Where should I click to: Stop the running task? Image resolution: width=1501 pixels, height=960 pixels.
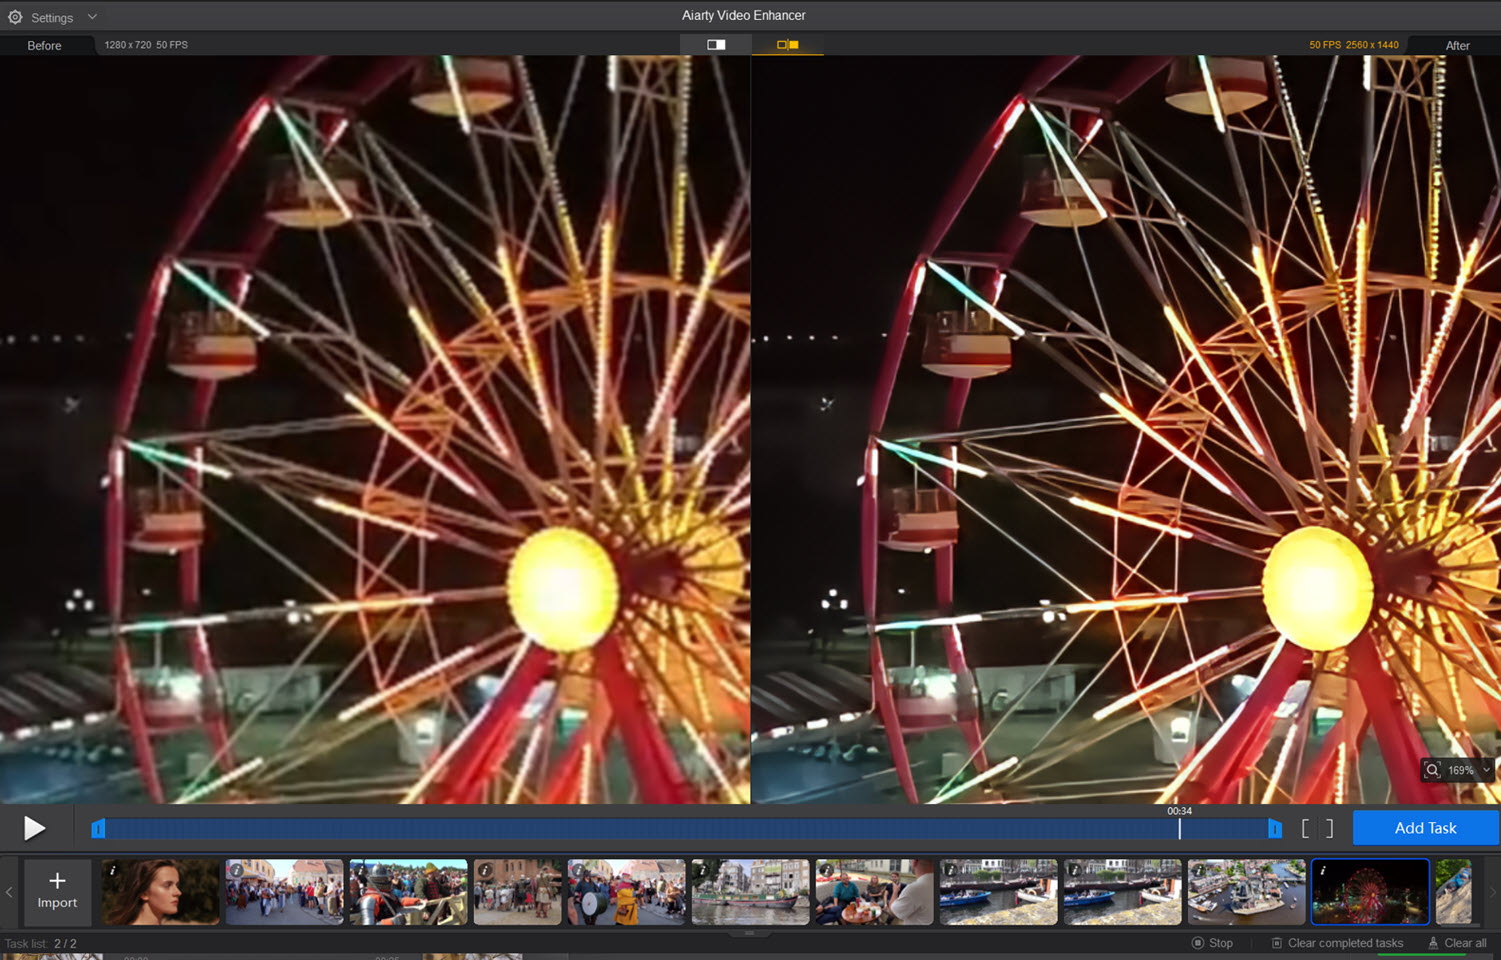pos(1212,943)
